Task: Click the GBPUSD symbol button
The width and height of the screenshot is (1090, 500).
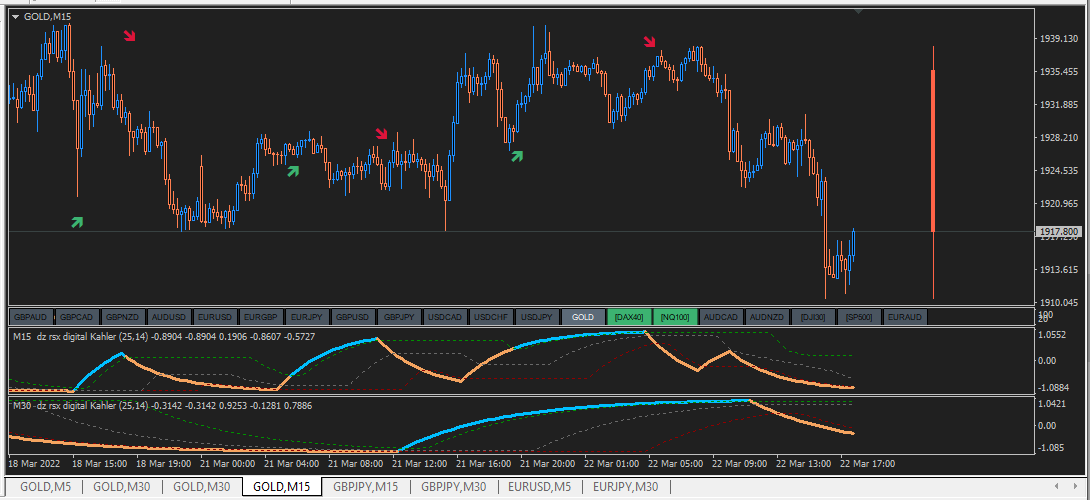Action: tap(352, 317)
